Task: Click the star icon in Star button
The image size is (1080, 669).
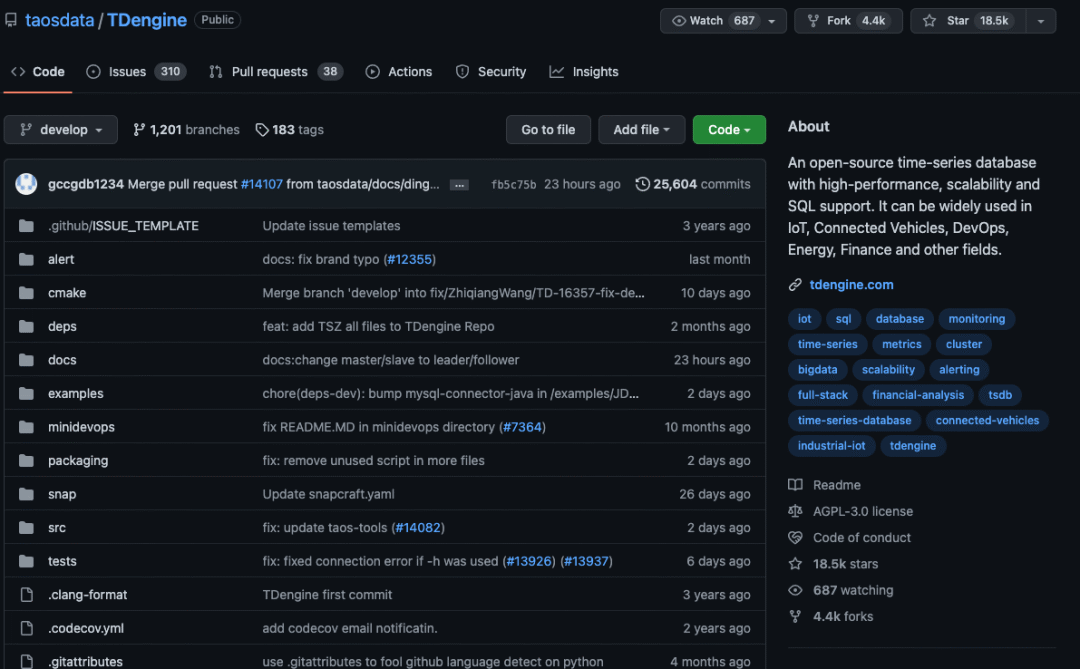Action: (929, 21)
